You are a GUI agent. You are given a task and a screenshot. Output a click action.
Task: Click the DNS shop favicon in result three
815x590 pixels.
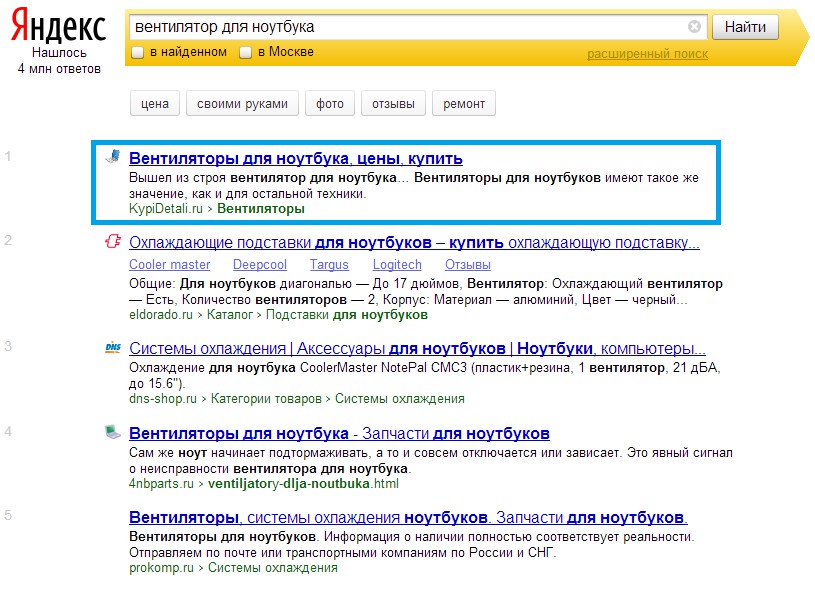(x=113, y=348)
